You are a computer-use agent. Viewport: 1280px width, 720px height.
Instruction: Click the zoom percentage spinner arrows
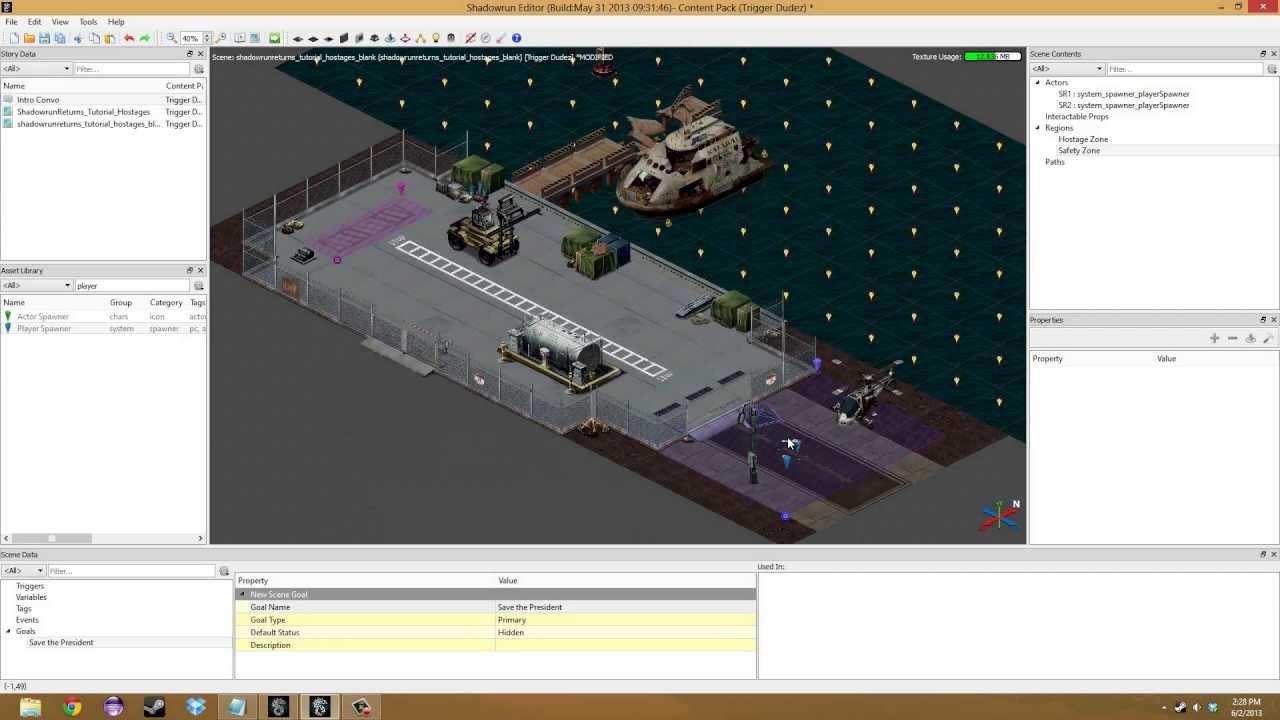206,38
